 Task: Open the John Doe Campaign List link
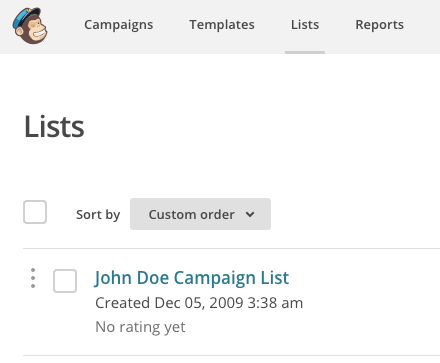click(192, 278)
